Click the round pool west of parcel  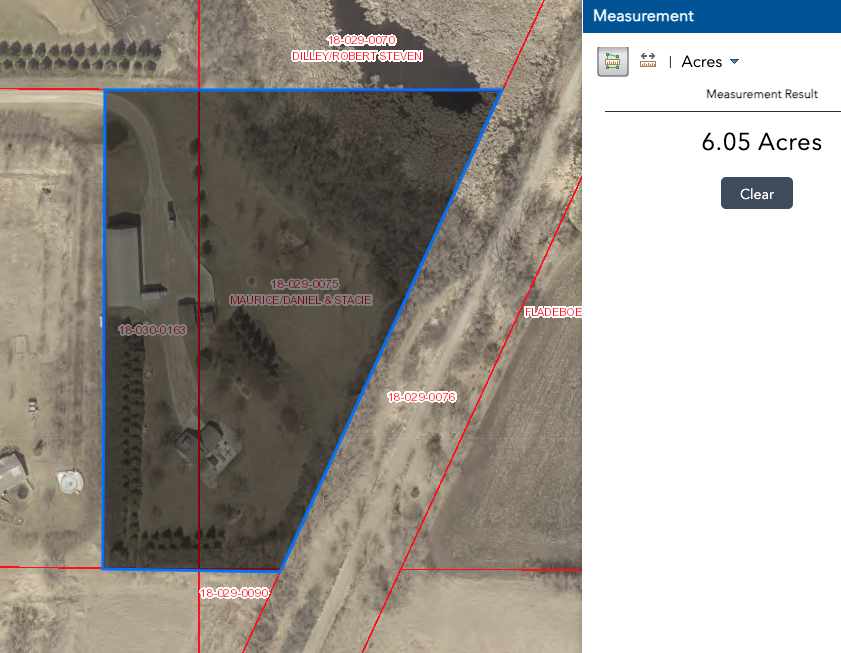click(70, 481)
